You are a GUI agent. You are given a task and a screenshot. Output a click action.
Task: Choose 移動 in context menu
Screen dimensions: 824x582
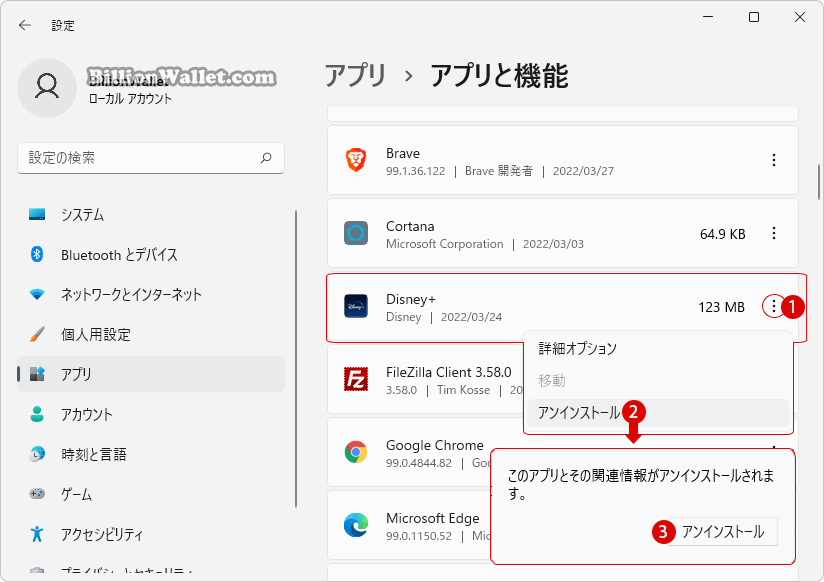(658, 381)
